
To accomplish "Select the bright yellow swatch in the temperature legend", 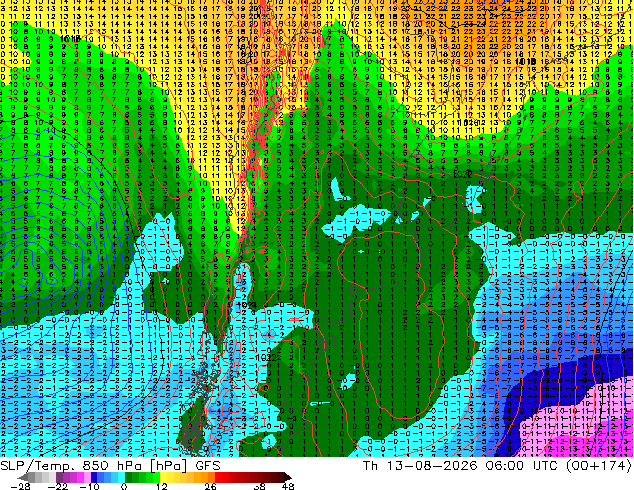I will (x=163, y=478).
